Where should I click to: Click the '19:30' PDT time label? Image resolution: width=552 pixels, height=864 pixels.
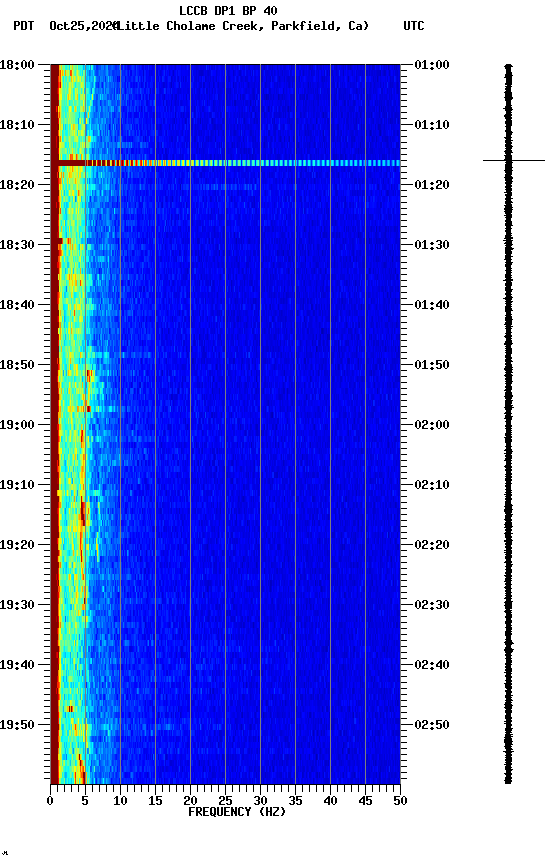click(17, 606)
